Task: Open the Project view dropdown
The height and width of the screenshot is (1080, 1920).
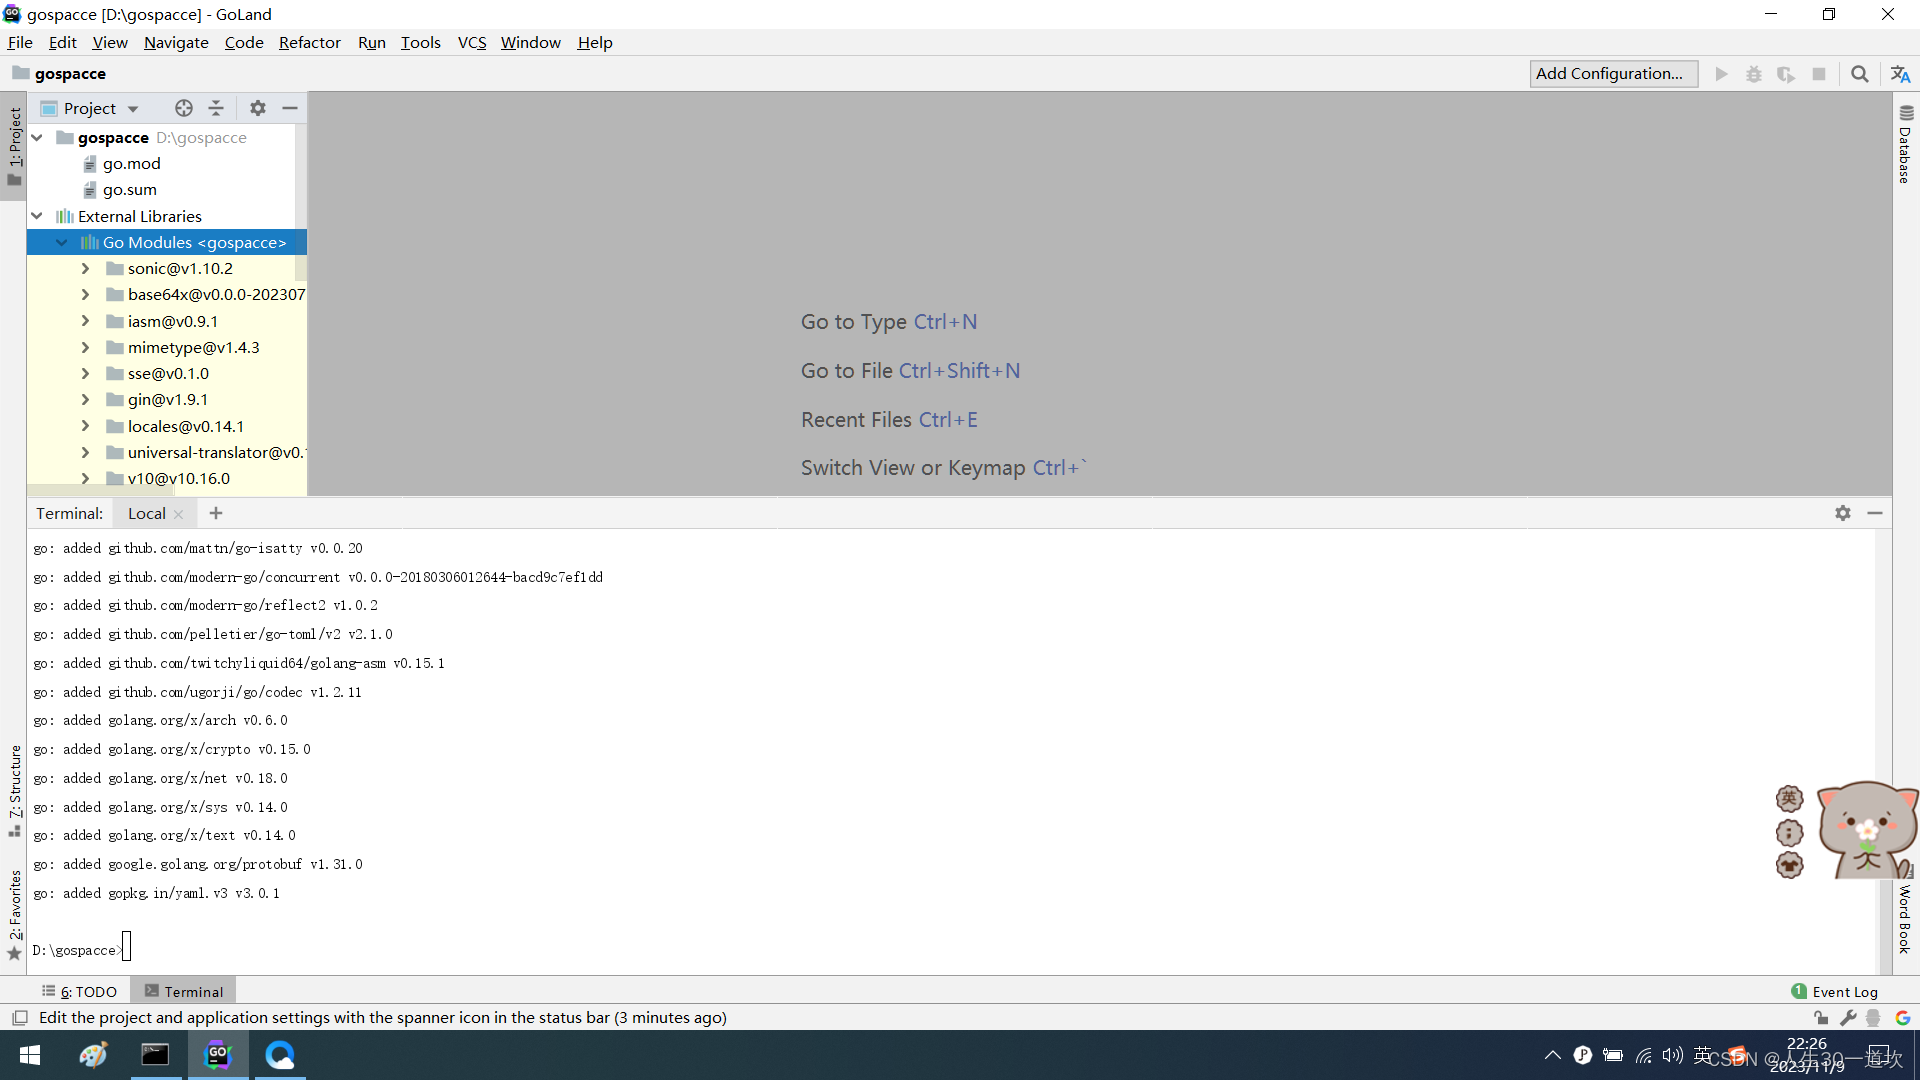Action: tap(133, 109)
